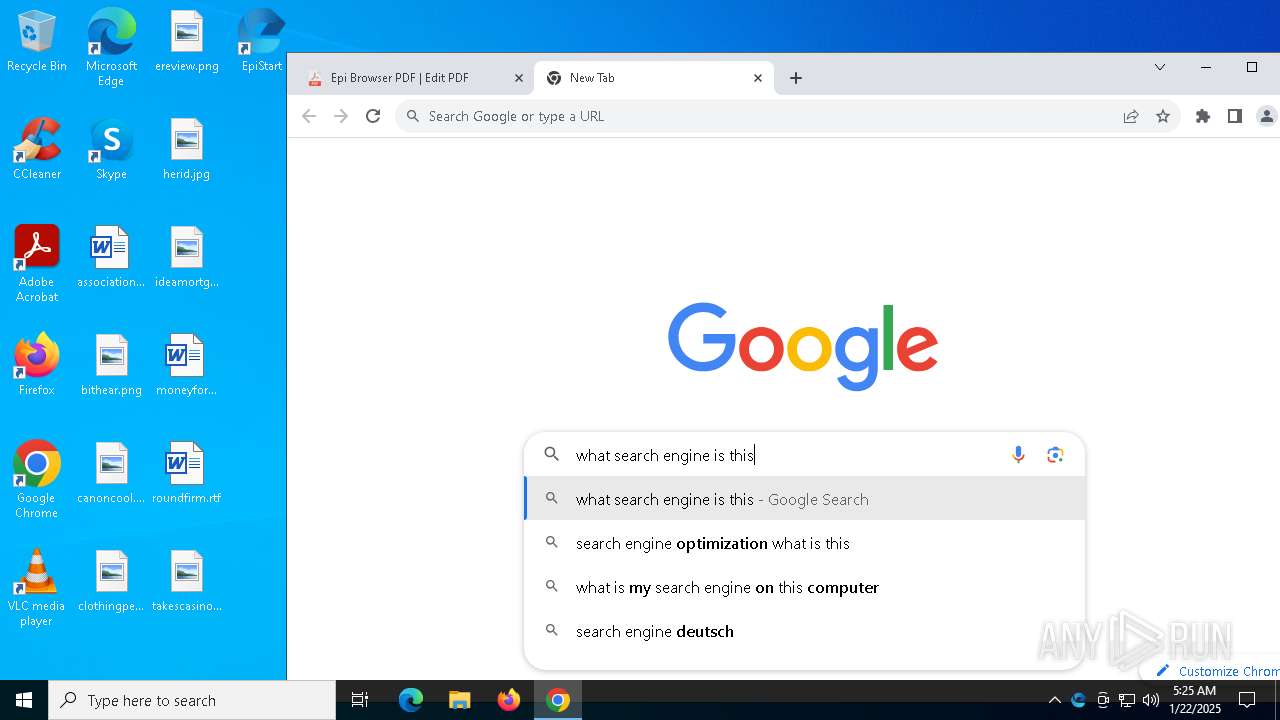1280x720 pixels.
Task: Choose suggestion 'what search engine is this'
Action: click(805, 499)
